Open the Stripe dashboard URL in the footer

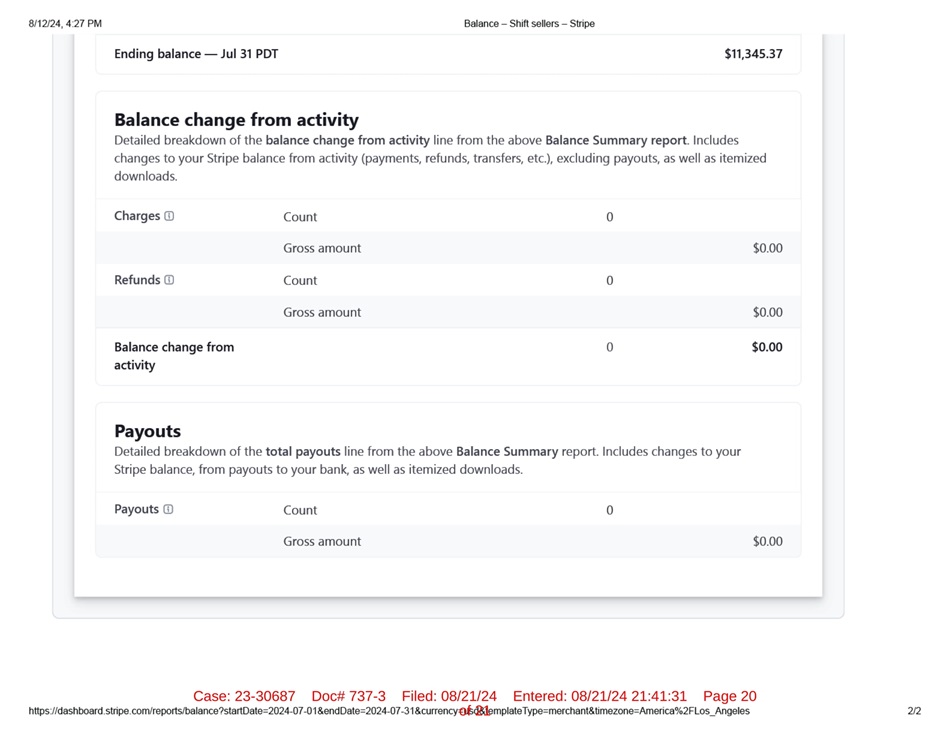(x=389, y=711)
